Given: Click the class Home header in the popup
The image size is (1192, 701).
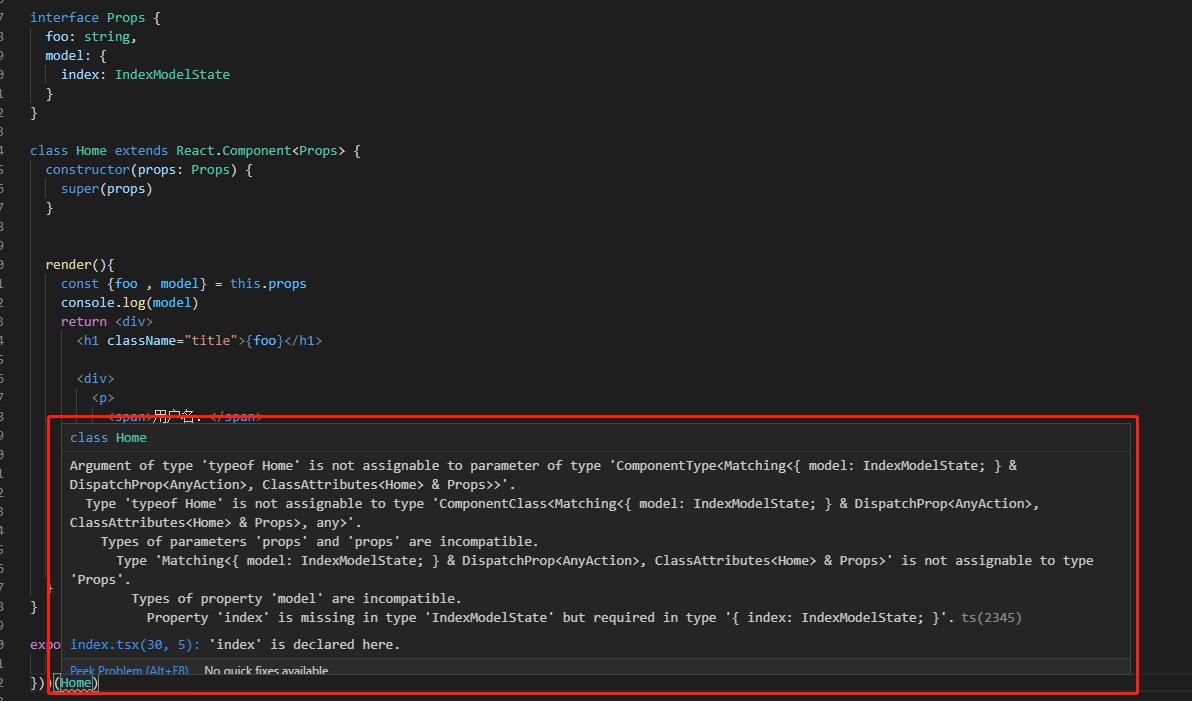Looking at the screenshot, I should coord(108,437).
